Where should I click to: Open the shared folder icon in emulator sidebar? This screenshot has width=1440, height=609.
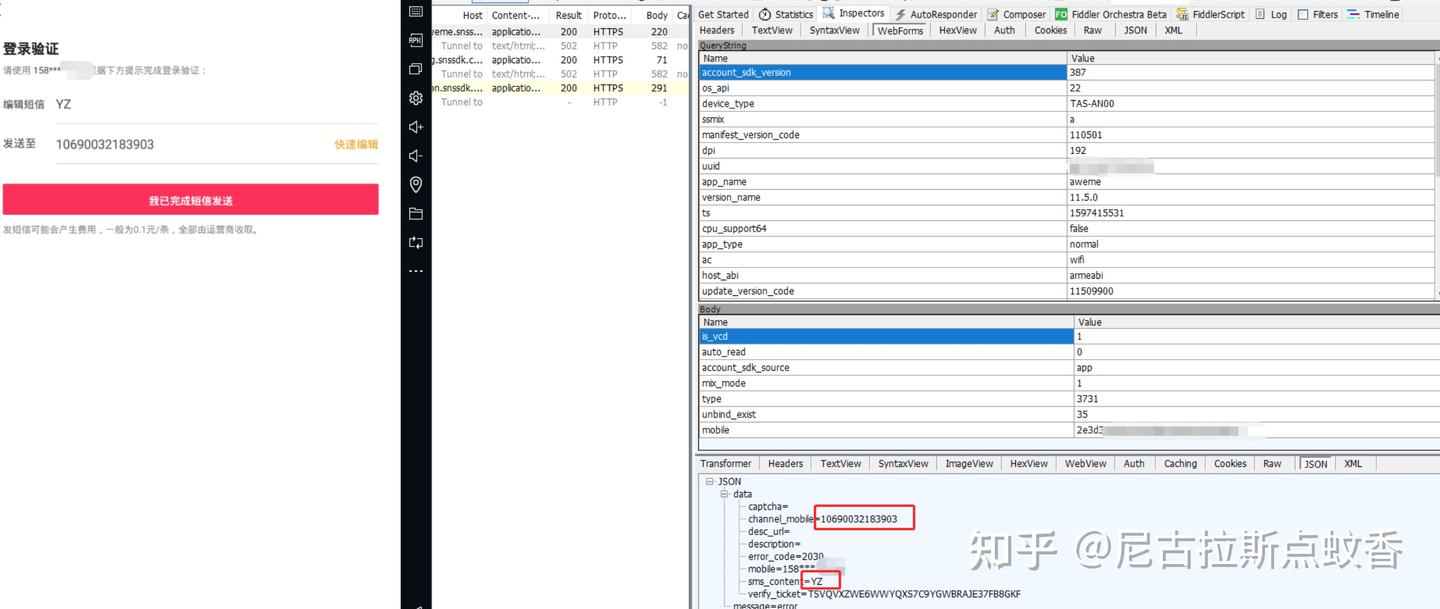[x=416, y=213]
